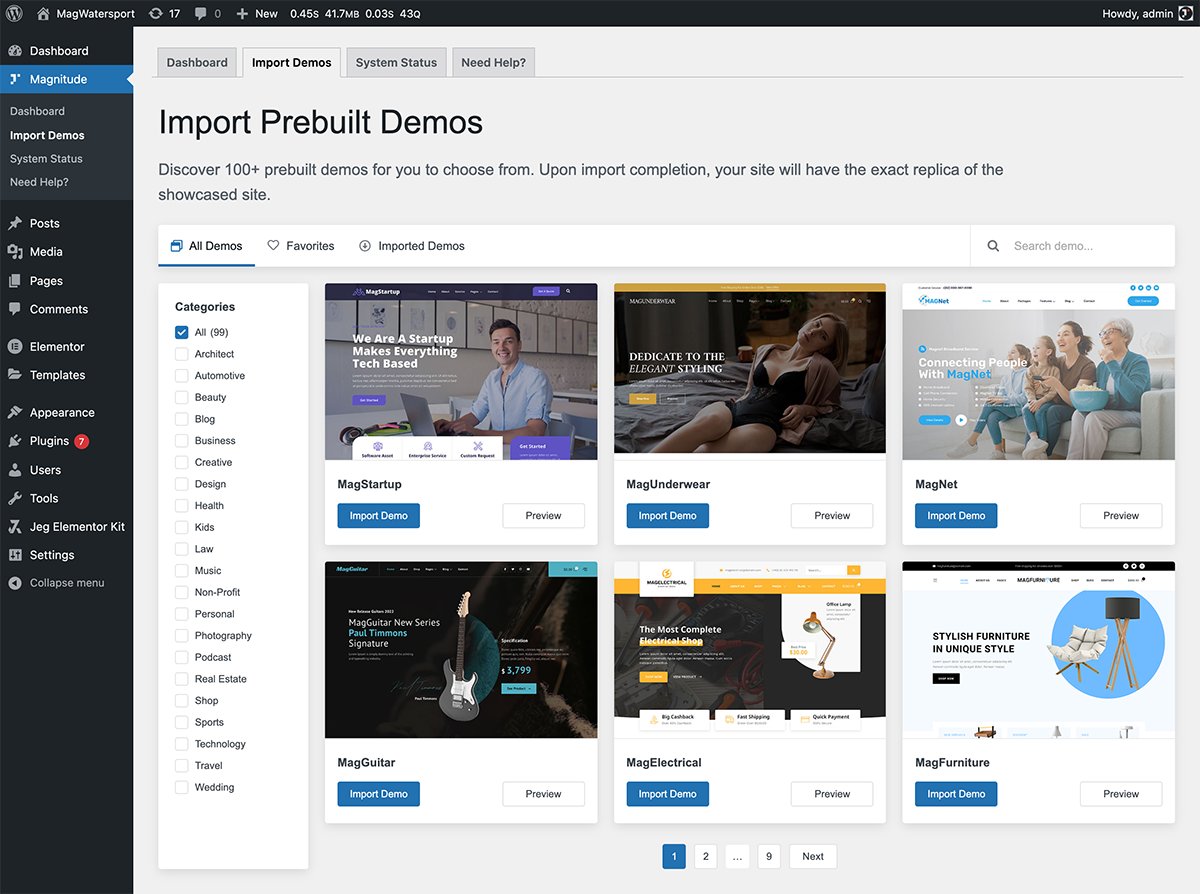The width and height of the screenshot is (1200, 894).
Task: Click the WordPress logo icon
Action: point(14,13)
